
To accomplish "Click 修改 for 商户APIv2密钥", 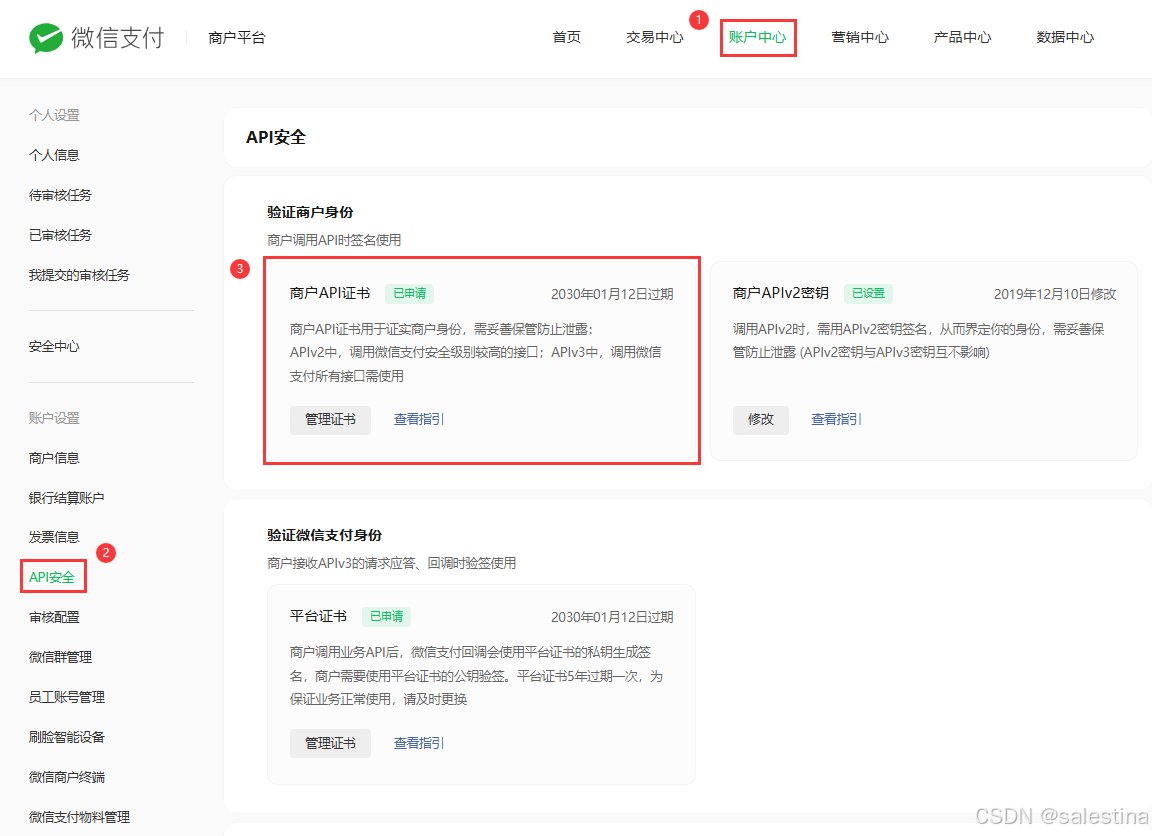I will (760, 419).
